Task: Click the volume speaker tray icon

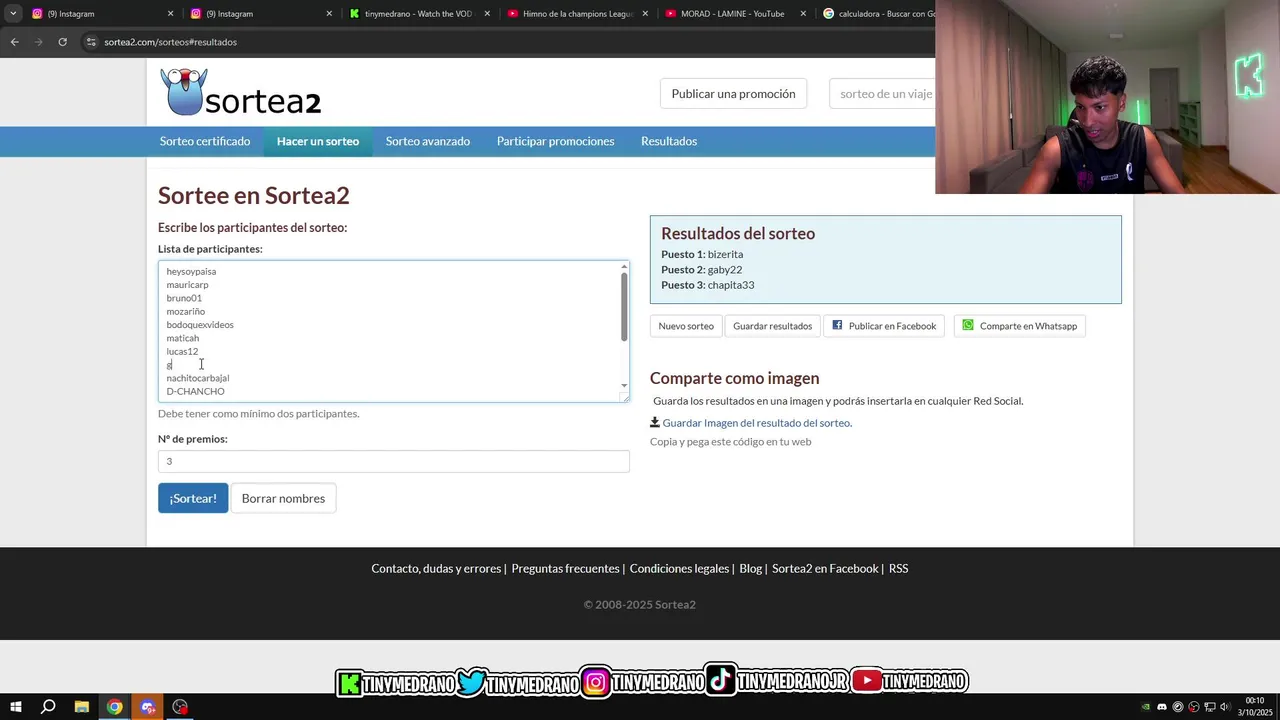Action: tap(1225, 707)
